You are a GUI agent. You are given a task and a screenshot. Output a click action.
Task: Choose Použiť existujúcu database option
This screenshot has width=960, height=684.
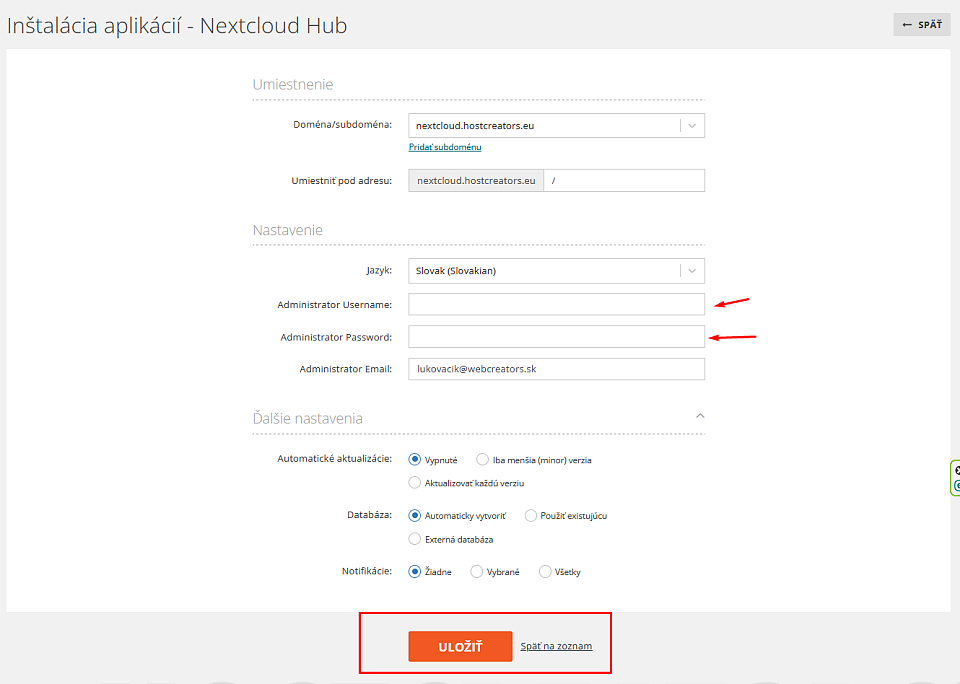[530, 516]
